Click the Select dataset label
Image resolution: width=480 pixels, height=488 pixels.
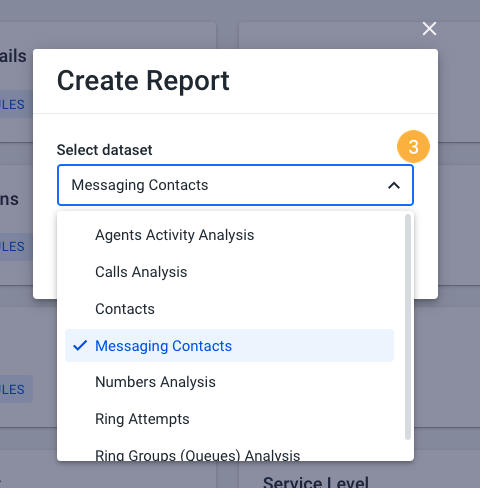click(105, 150)
